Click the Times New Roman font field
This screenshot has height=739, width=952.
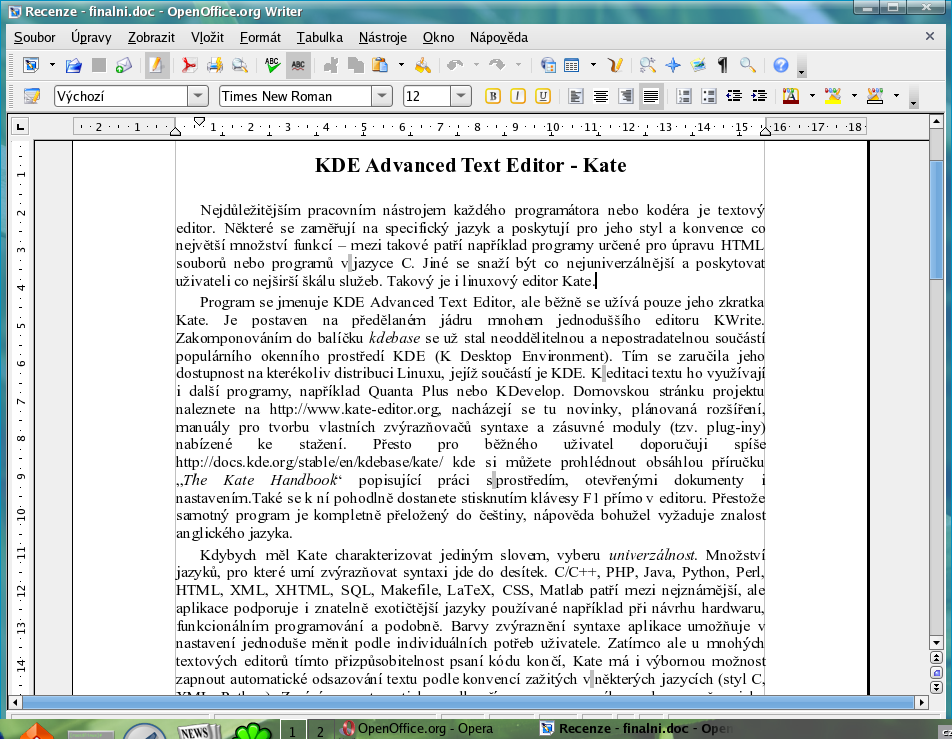click(x=295, y=96)
